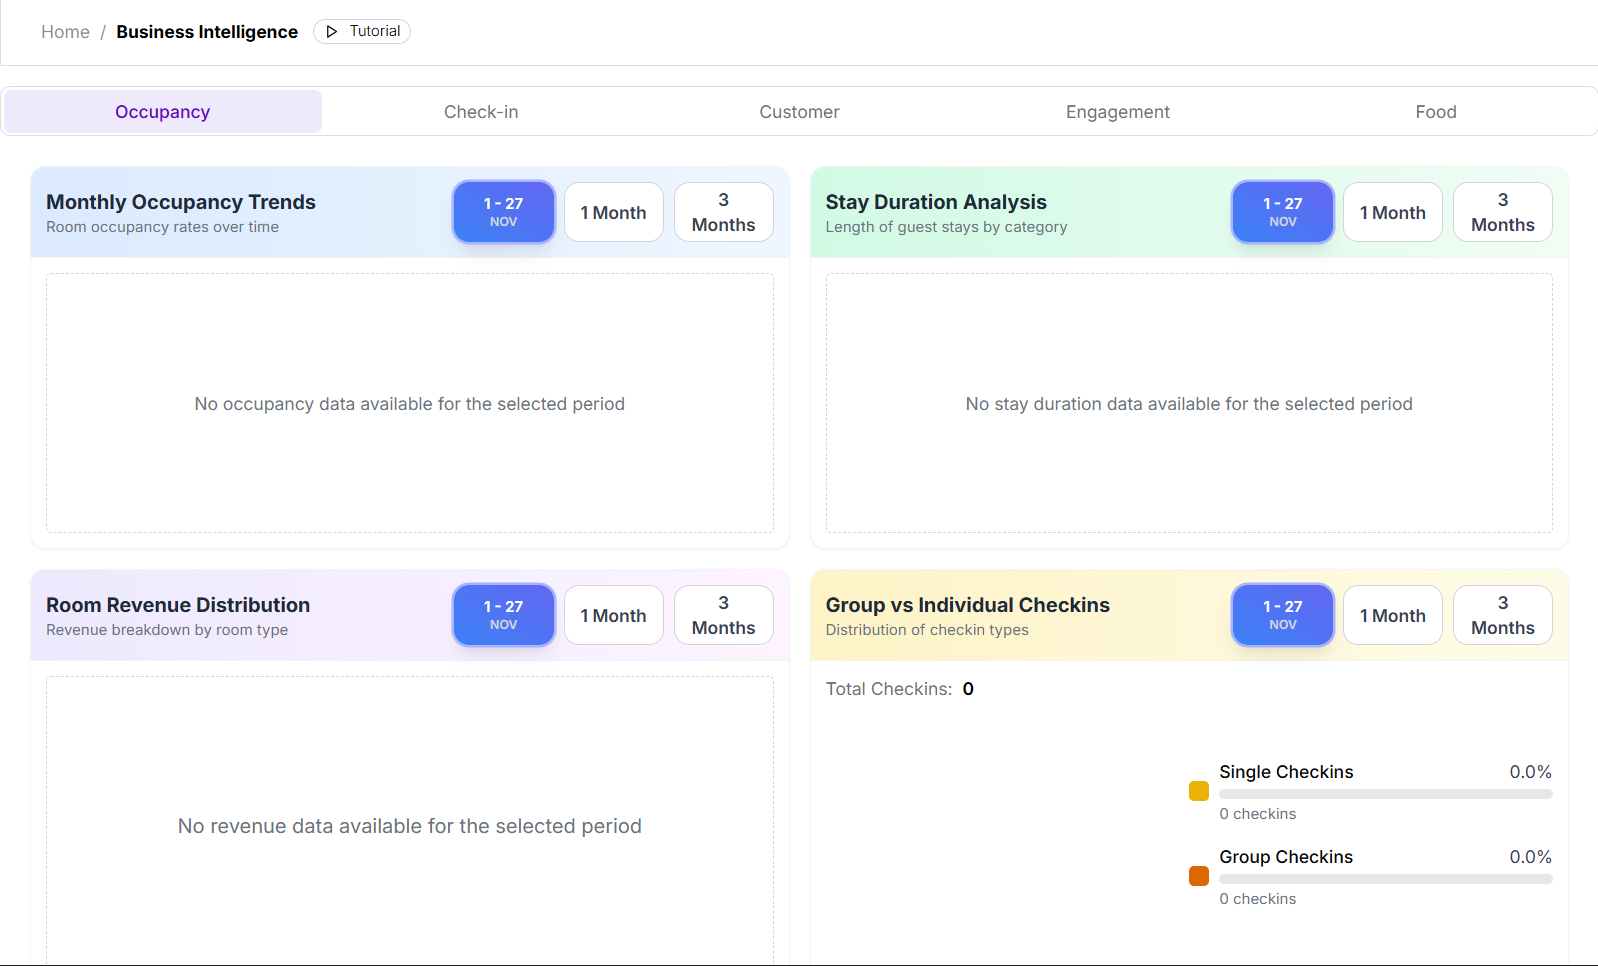
Task: Set Stay Duration Analysis to 3 Months
Action: (1502, 212)
